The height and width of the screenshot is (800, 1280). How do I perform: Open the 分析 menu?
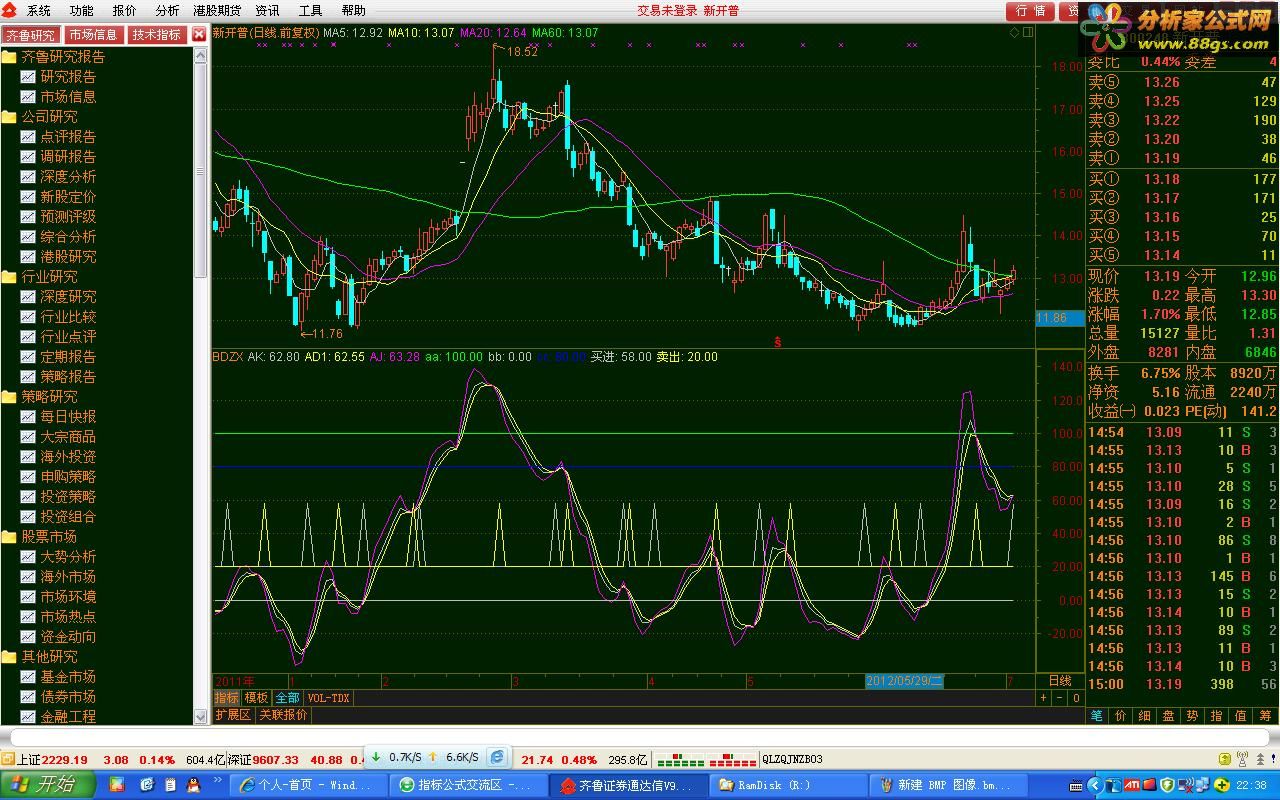[x=168, y=11]
